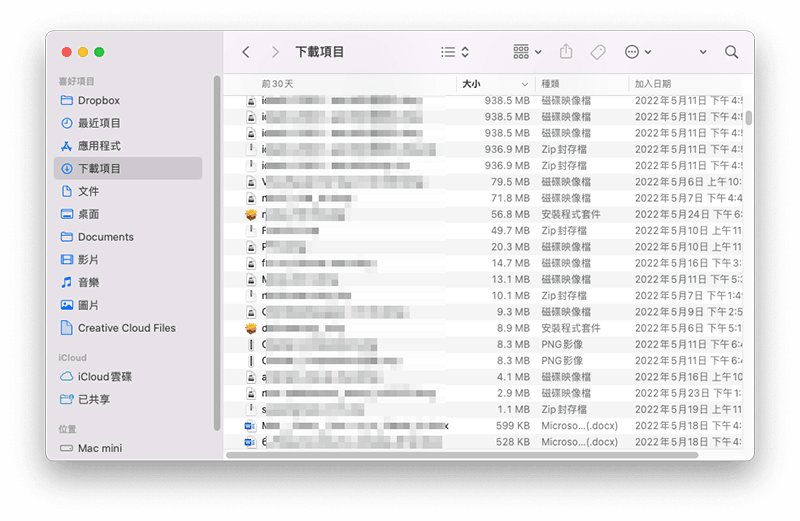Open Creative Cloud Files in sidebar
Image resolution: width=800 pixels, height=521 pixels.
click(x=128, y=328)
